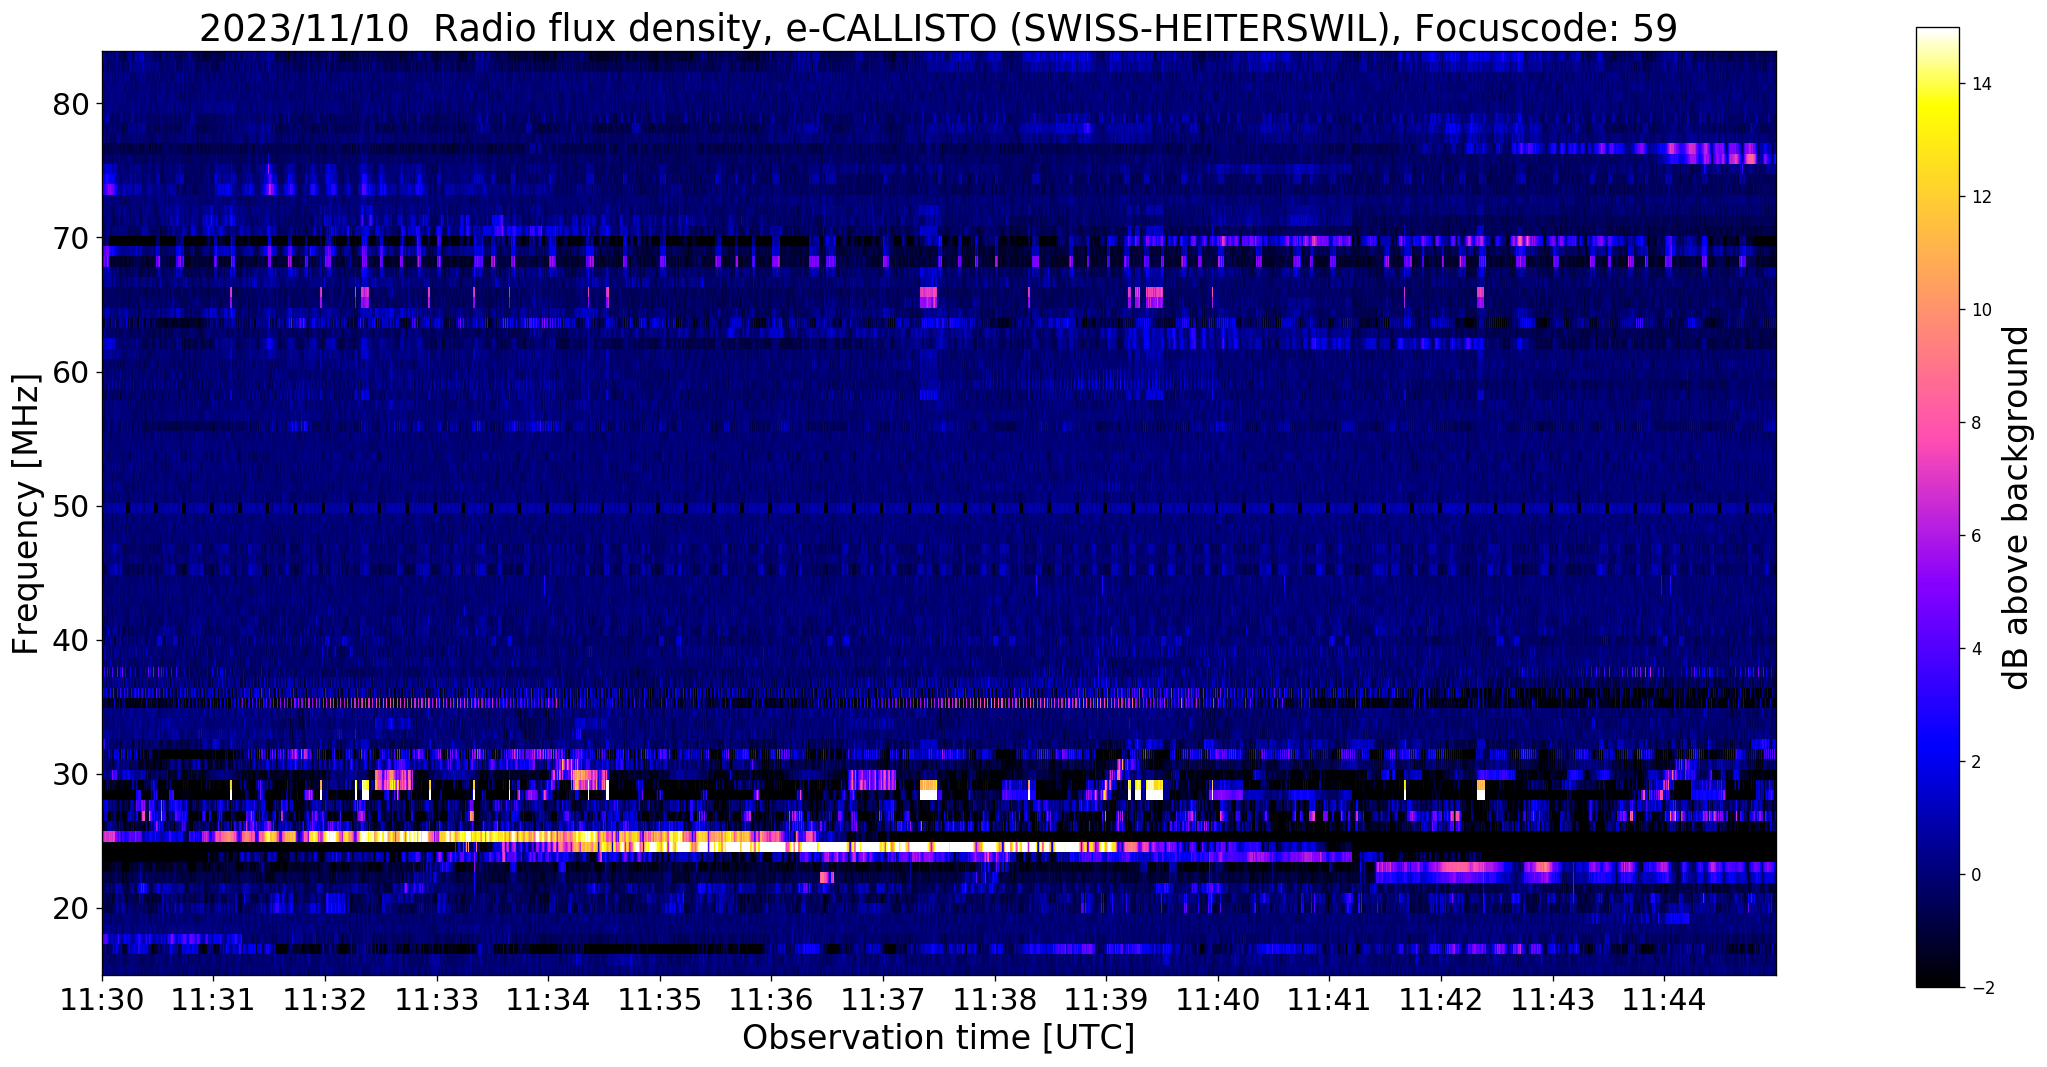Viewport: 2047px width, 1067px height.
Task: Click the 70 frequency tick label
Action: pos(71,238)
